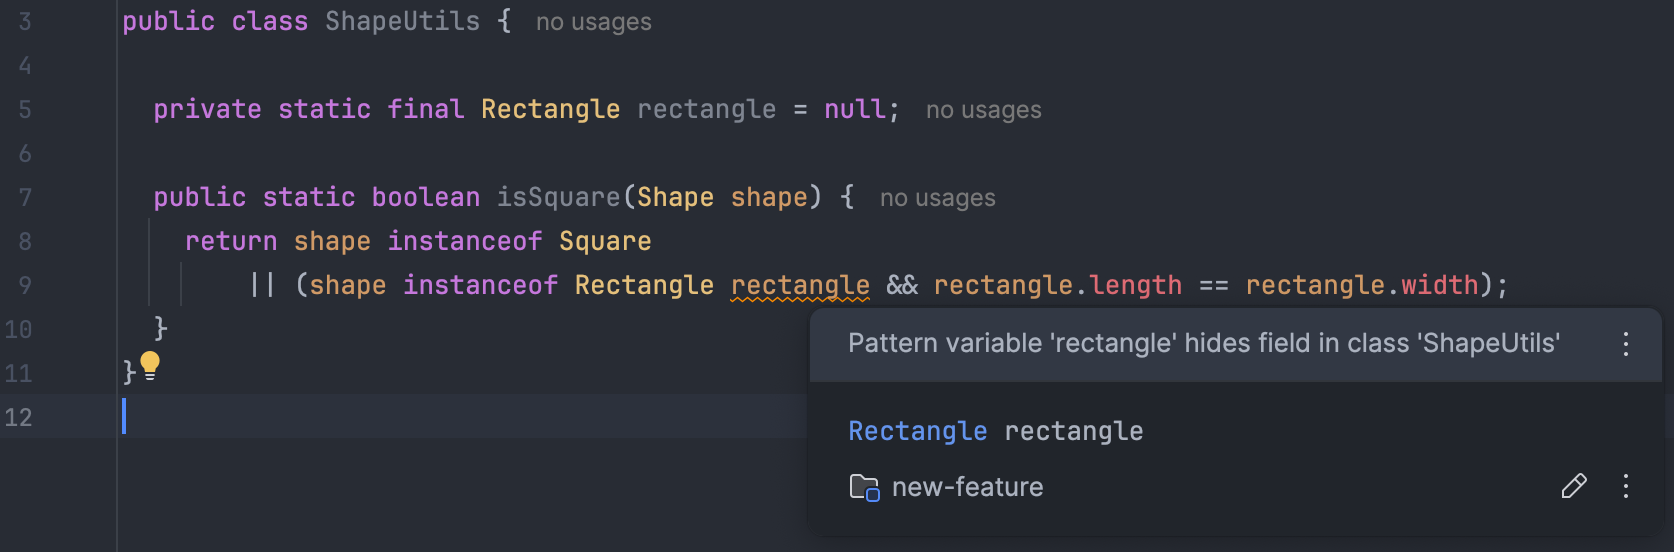1674x552 pixels.
Task: Click the null keyword on line 5
Action: click(x=854, y=109)
